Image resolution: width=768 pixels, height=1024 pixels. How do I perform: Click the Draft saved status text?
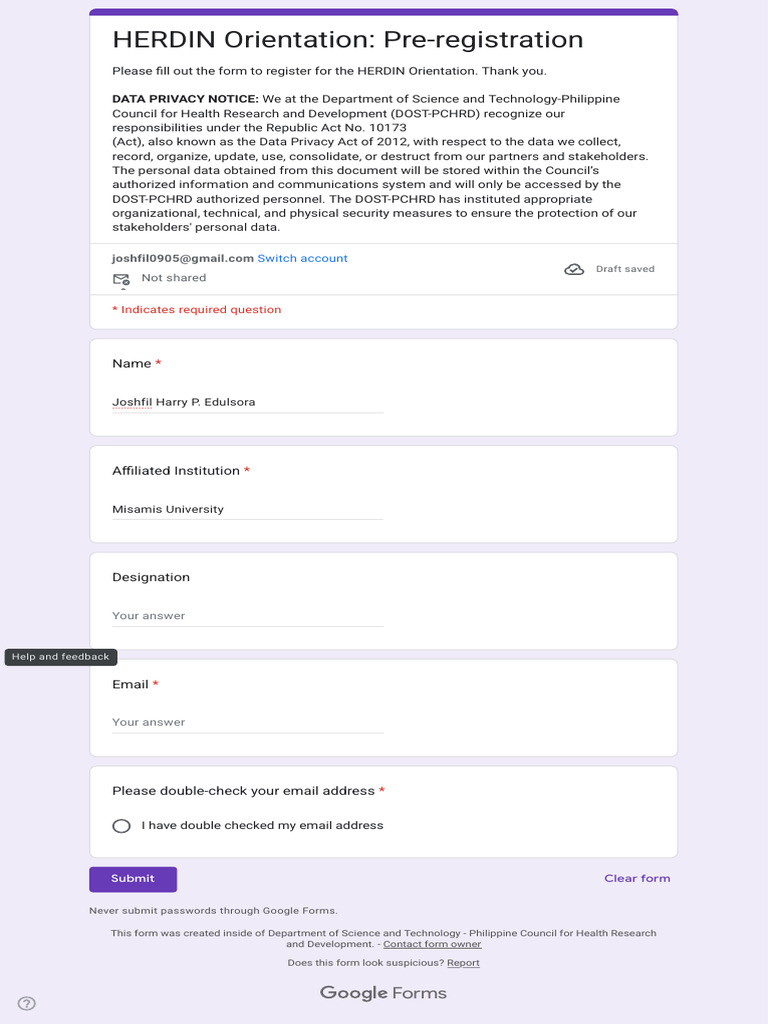pyautogui.click(x=625, y=269)
